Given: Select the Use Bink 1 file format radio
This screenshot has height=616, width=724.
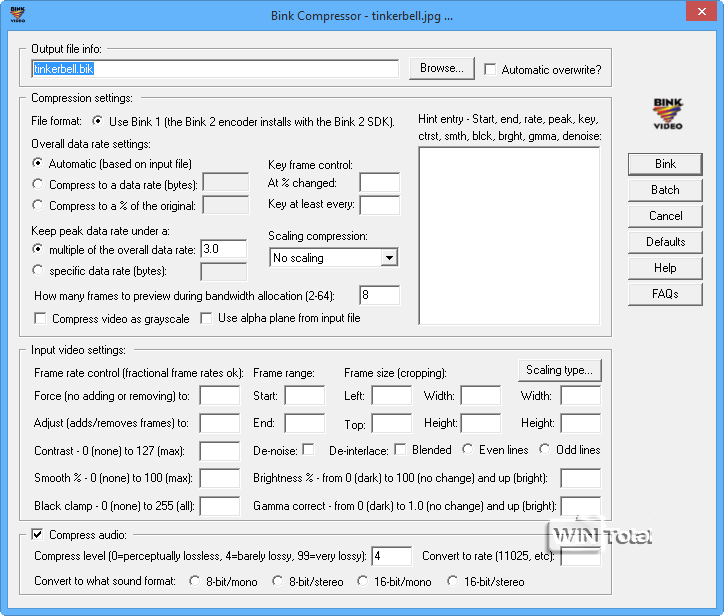Looking at the screenshot, I should pyautogui.click(x=97, y=121).
